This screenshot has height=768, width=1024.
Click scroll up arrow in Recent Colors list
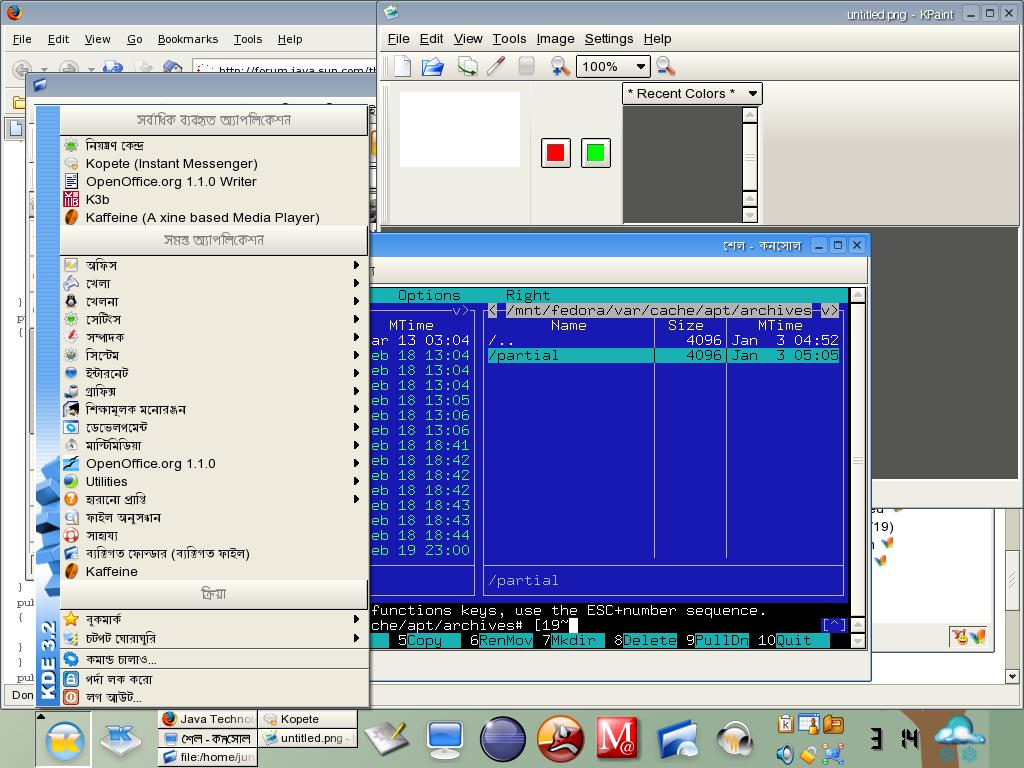pos(750,115)
